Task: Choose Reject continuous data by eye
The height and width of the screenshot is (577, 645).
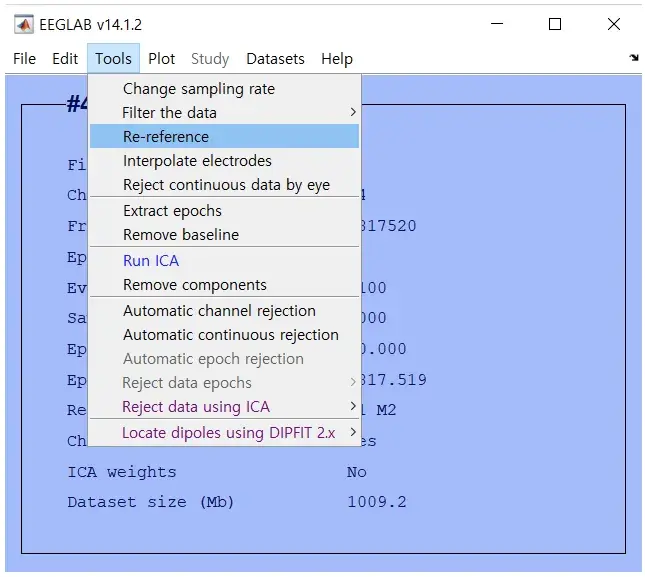Action: pos(226,185)
